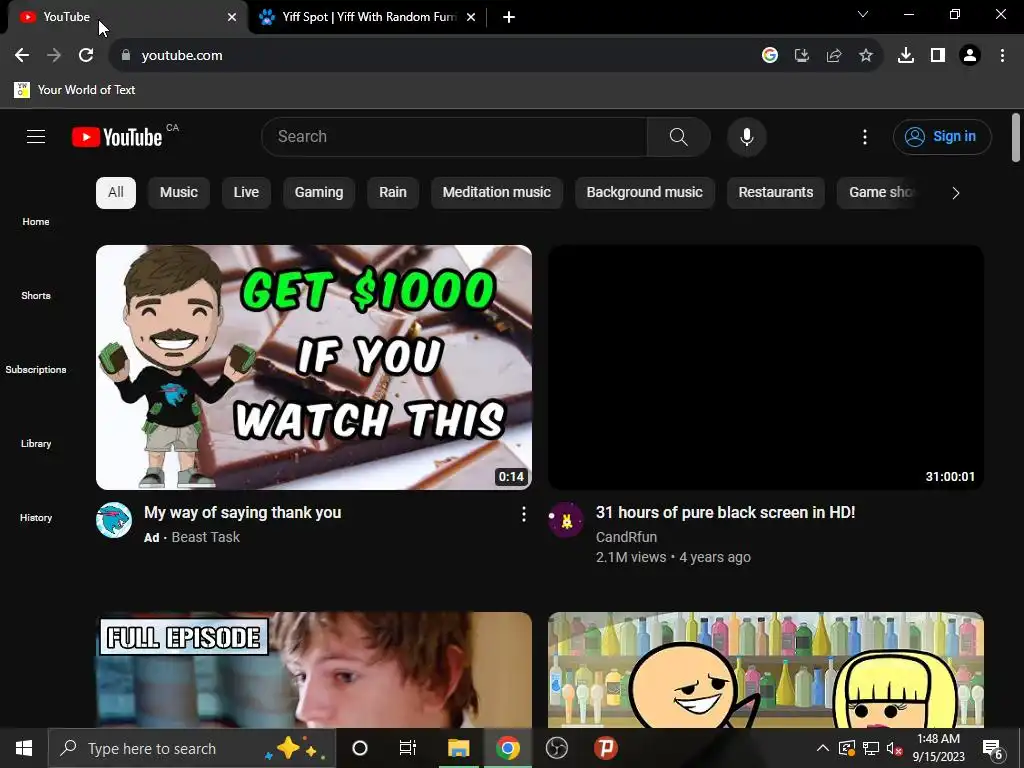Click the Beast Task advertiser name

click(x=206, y=537)
